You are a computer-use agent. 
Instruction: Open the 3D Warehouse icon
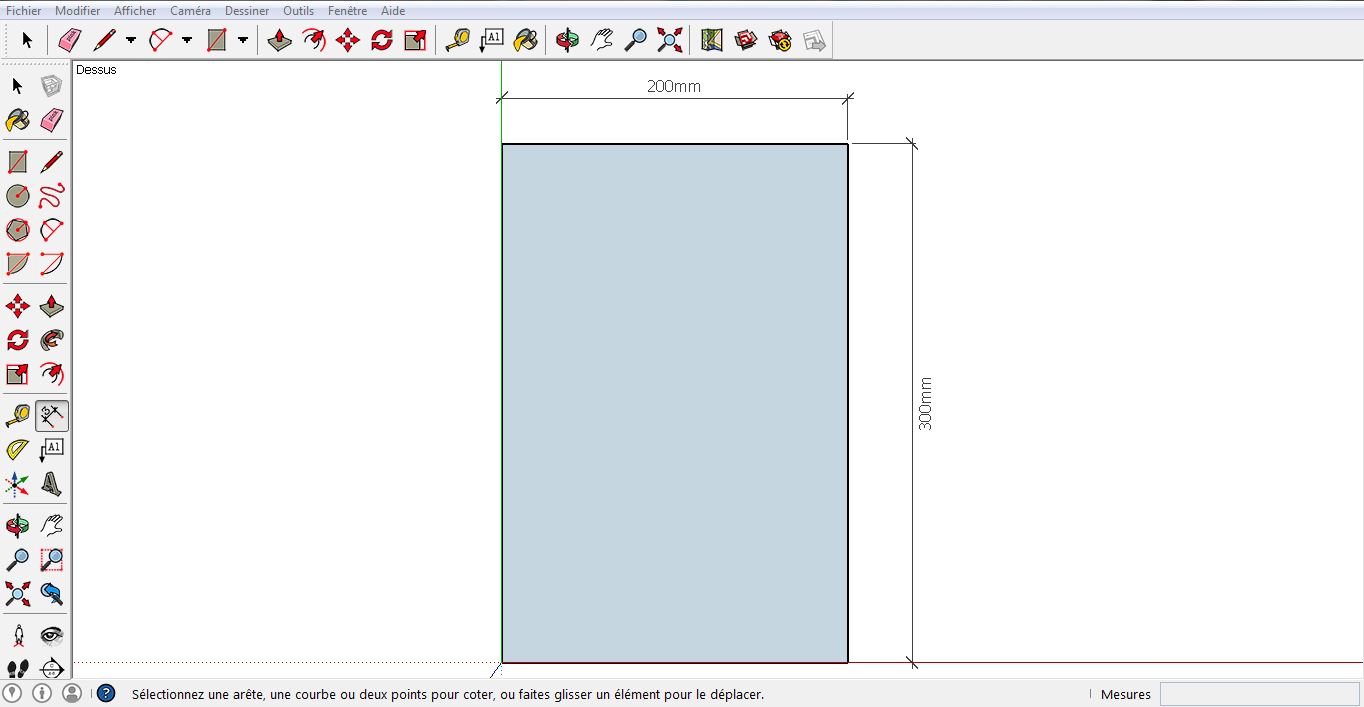click(746, 40)
